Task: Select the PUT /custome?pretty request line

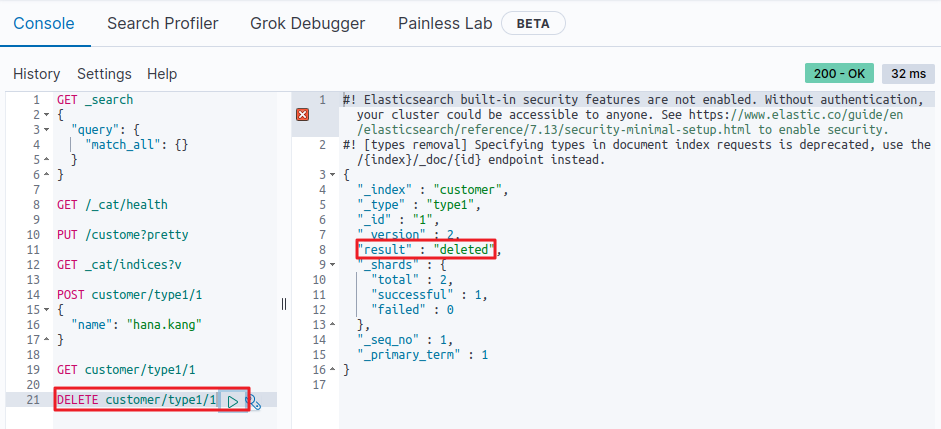Action: [122, 235]
